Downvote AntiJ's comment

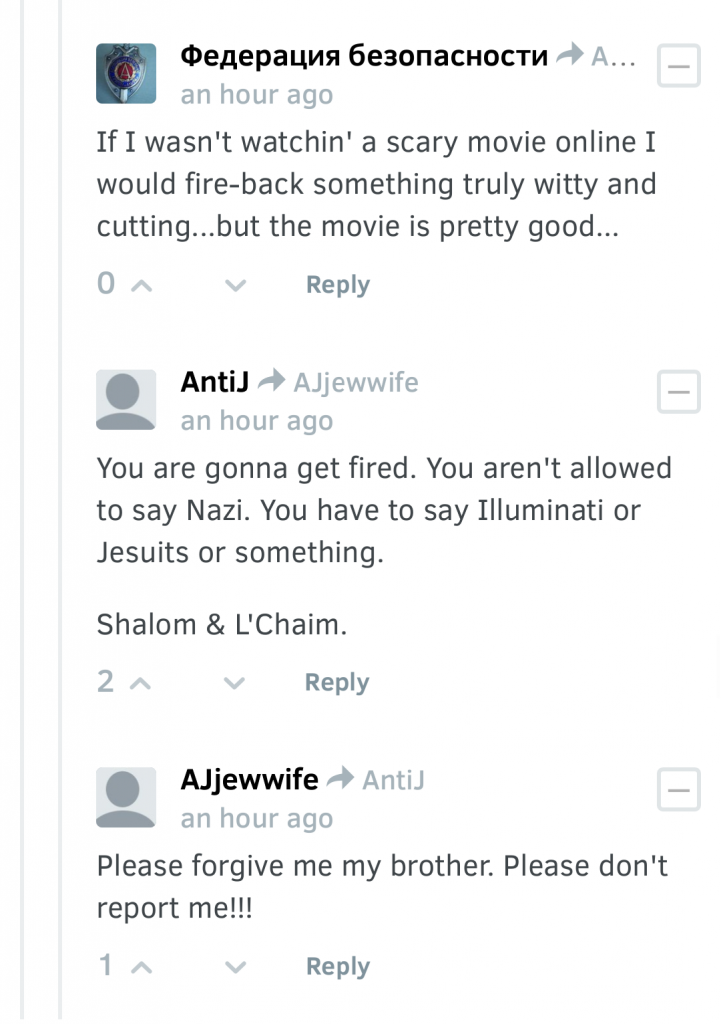pyautogui.click(x=234, y=684)
